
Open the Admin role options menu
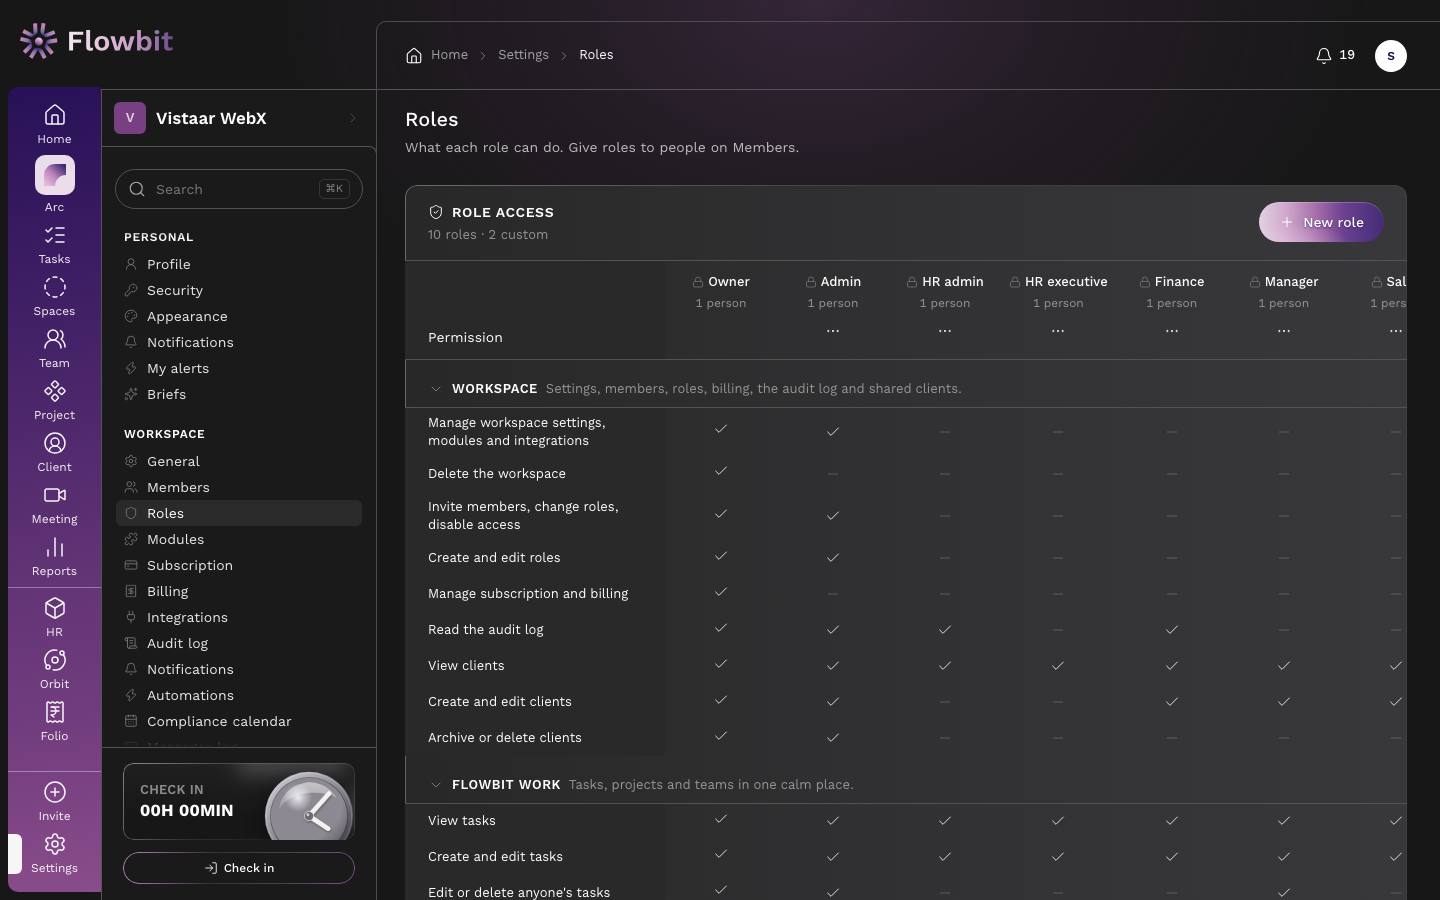(833, 331)
